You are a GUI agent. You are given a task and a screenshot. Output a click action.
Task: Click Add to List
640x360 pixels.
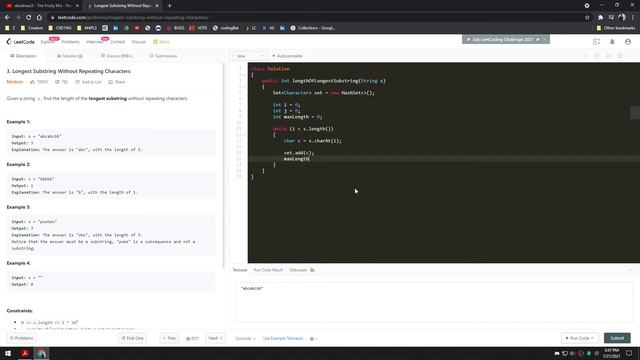88,82
